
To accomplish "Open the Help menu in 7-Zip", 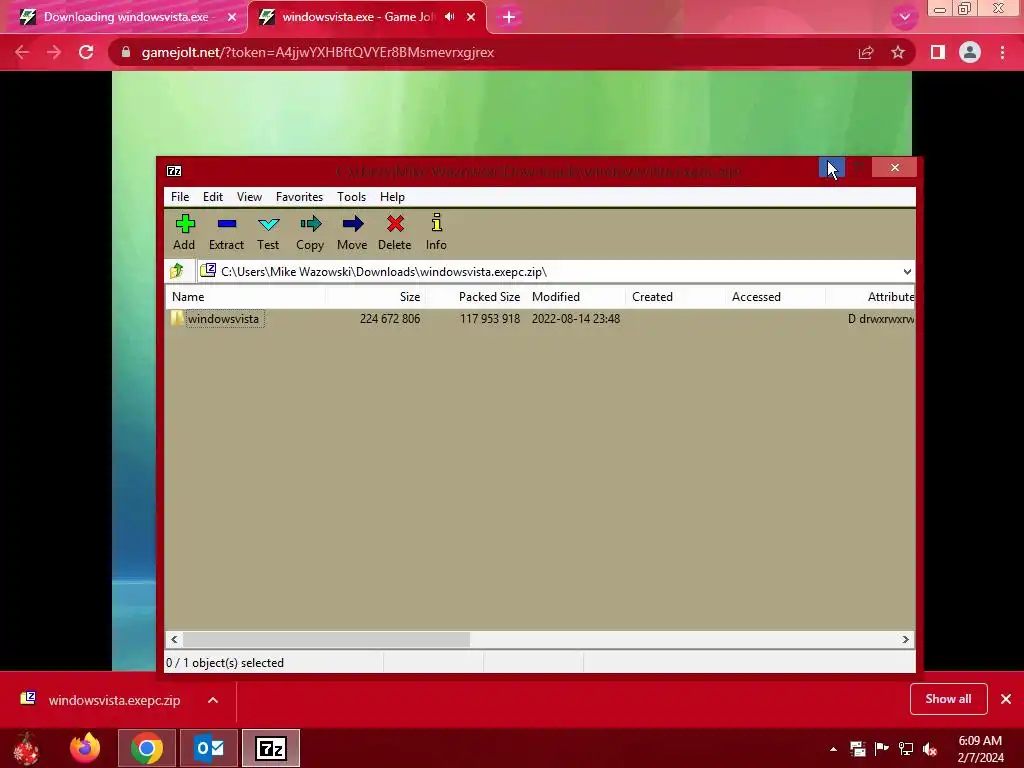I will tap(392, 197).
